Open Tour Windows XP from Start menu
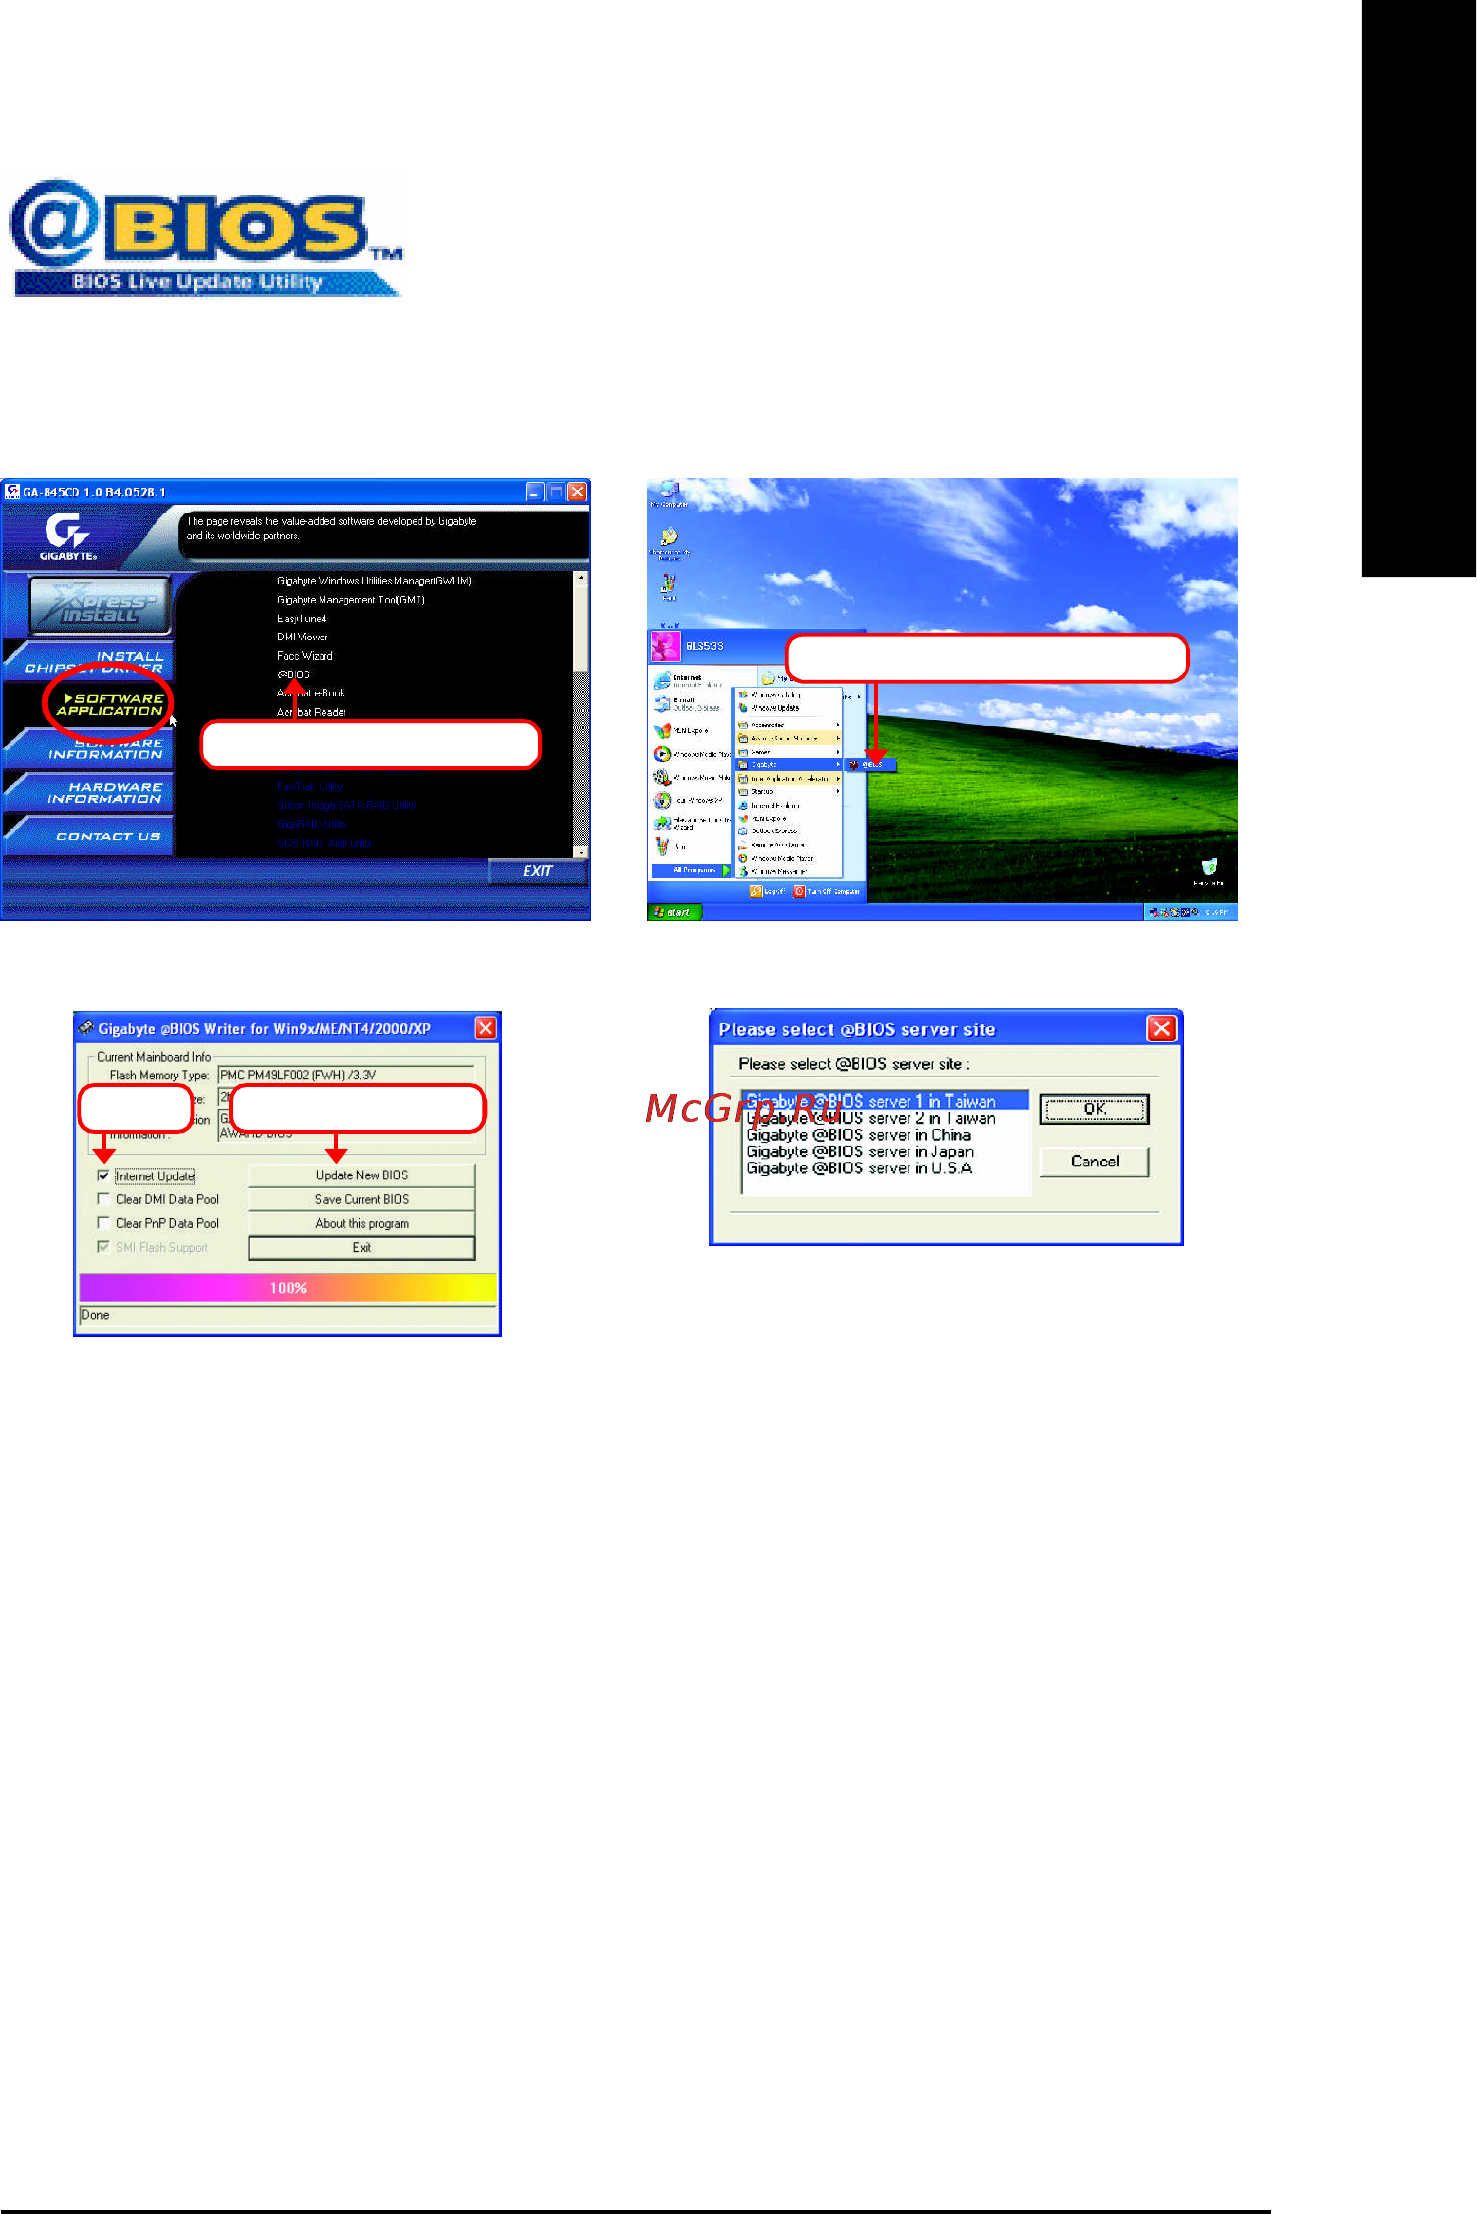The image size is (1477, 2214). [690, 801]
